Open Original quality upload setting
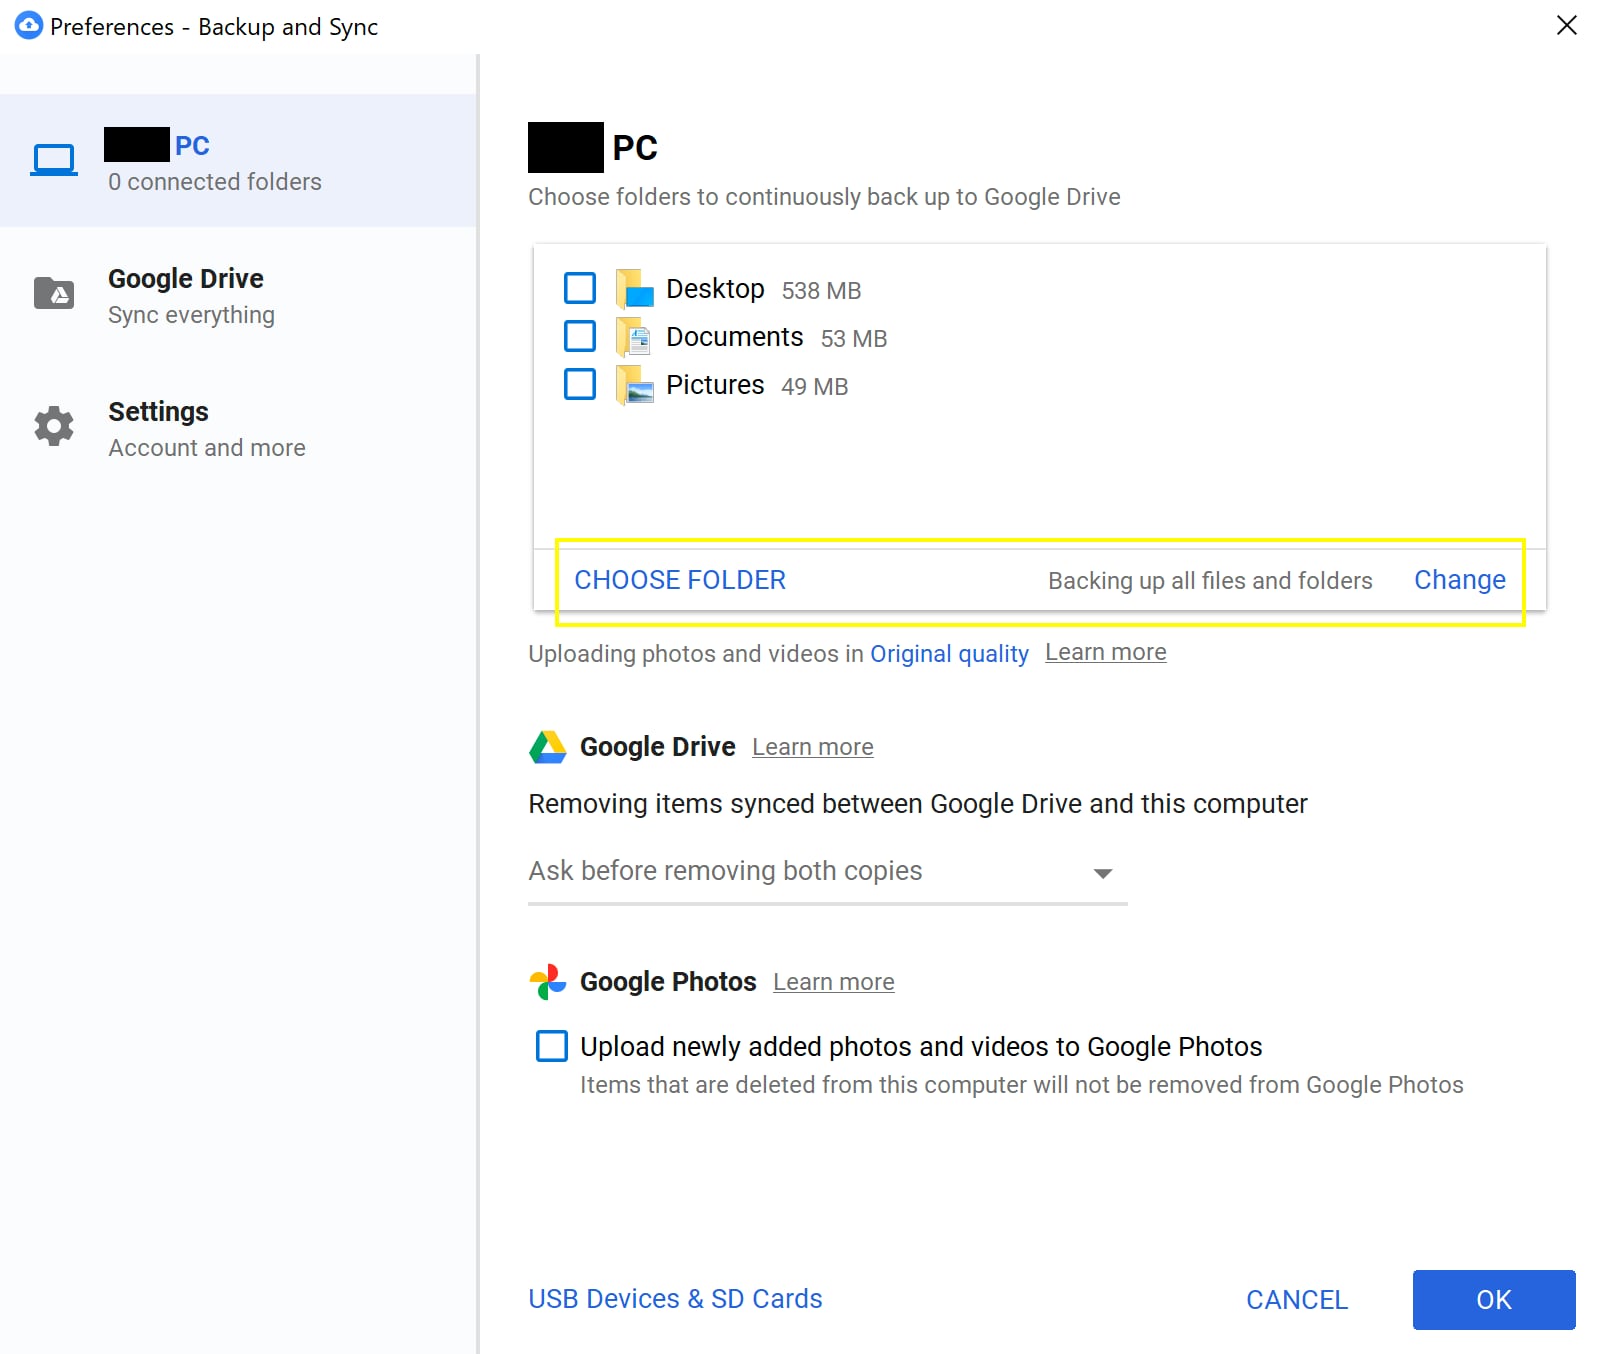The width and height of the screenshot is (1598, 1354). point(949,654)
